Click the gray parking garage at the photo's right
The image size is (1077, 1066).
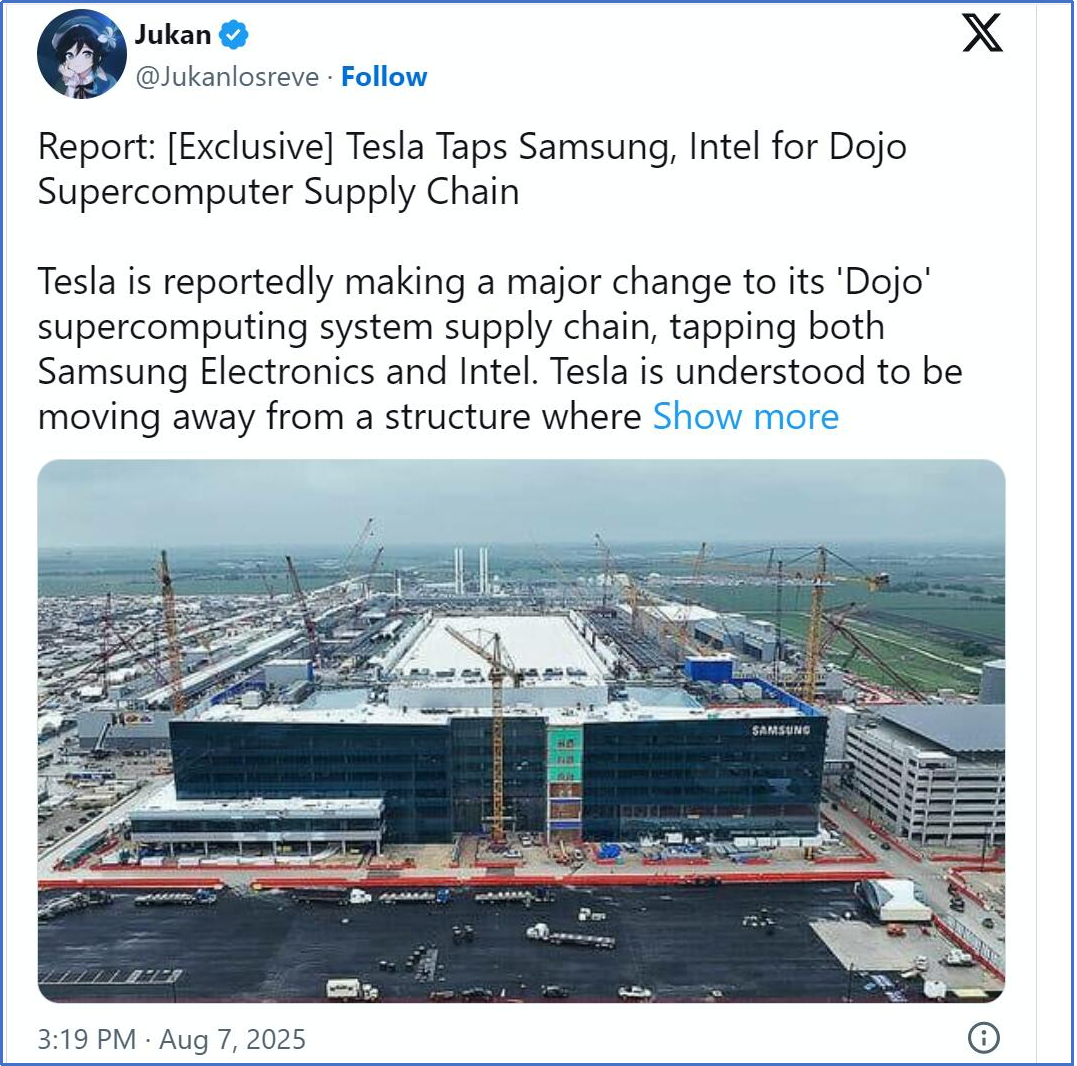[924, 776]
